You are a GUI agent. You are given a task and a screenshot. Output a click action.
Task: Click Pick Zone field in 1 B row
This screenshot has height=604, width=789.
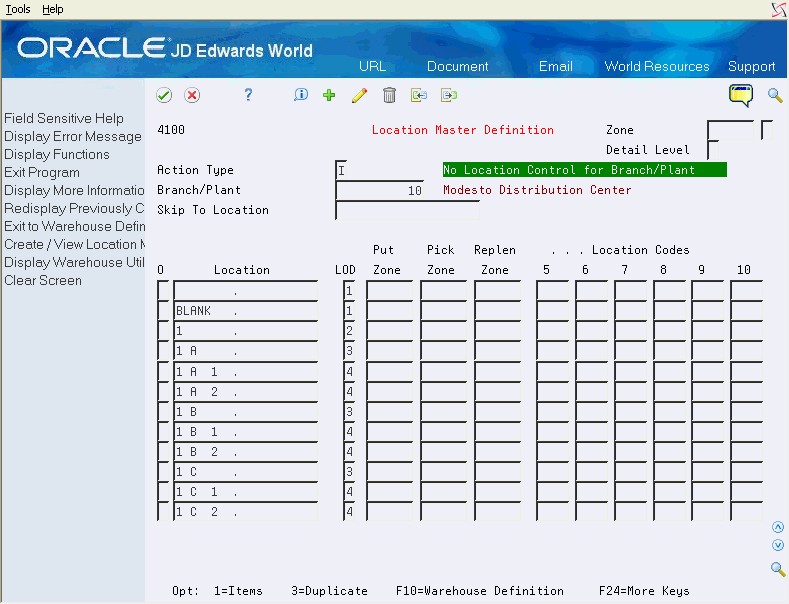443,412
